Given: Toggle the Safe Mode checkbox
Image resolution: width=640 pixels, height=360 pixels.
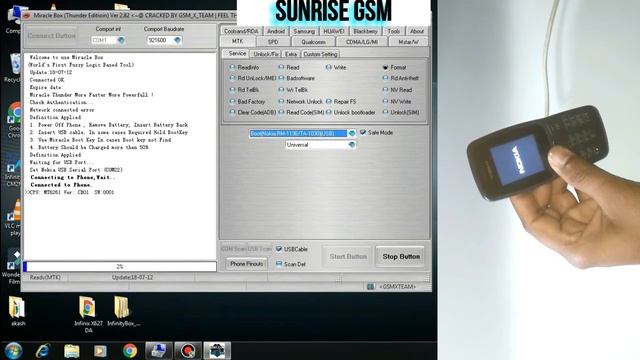Looking at the screenshot, I should (x=363, y=133).
